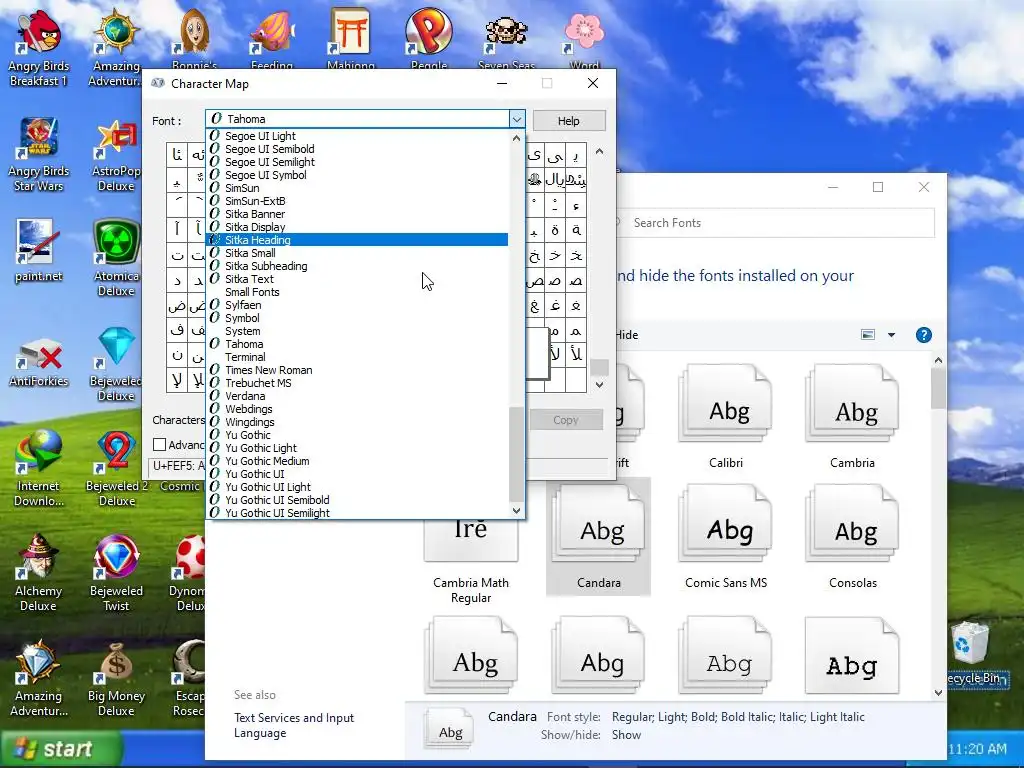Select the Candara font thumbnail
The height and width of the screenshot is (768, 1024).
tap(598, 537)
